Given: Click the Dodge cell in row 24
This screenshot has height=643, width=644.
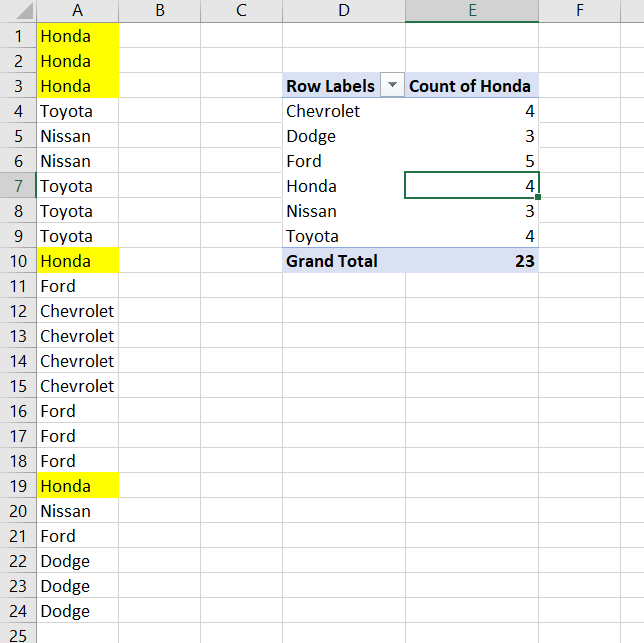Looking at the screenshot, I should click(78, 611).
